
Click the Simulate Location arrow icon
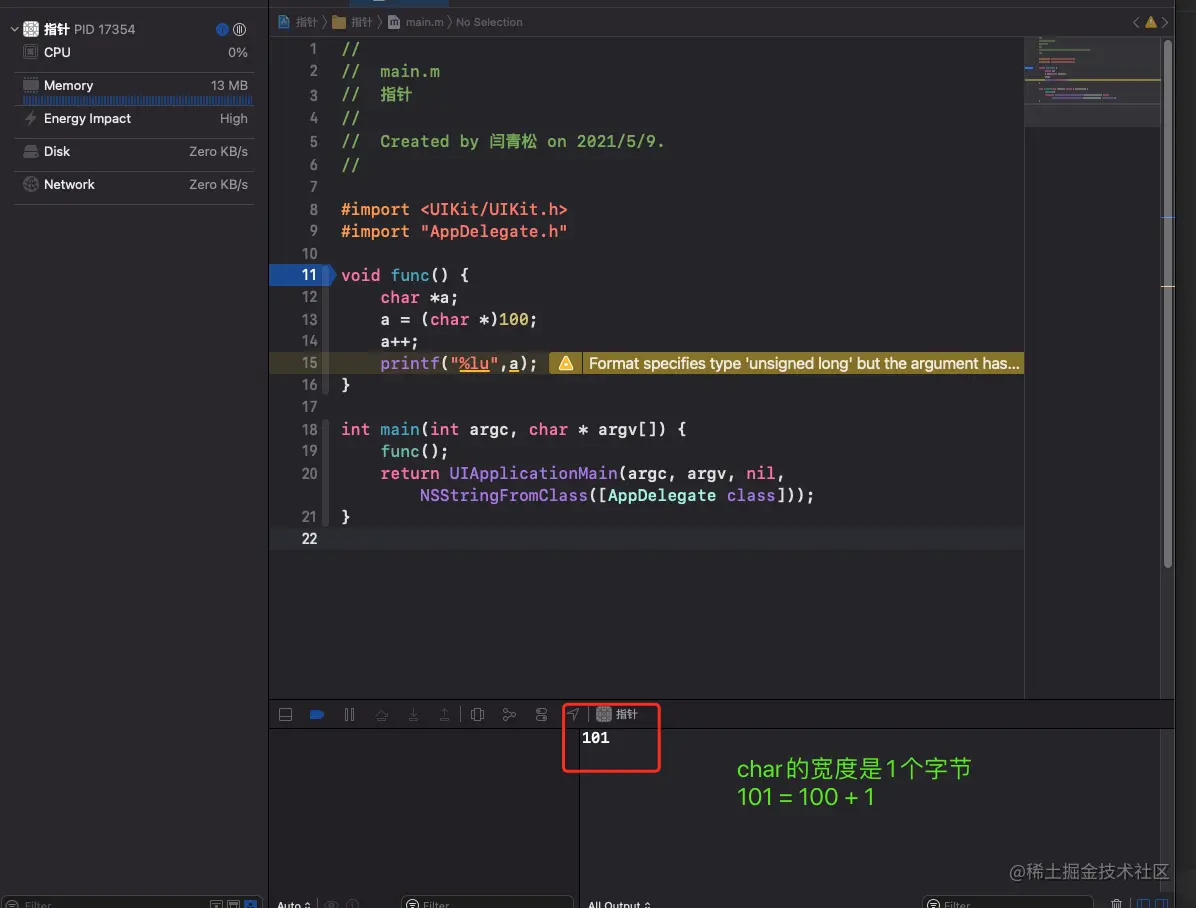tap(573, 714)
